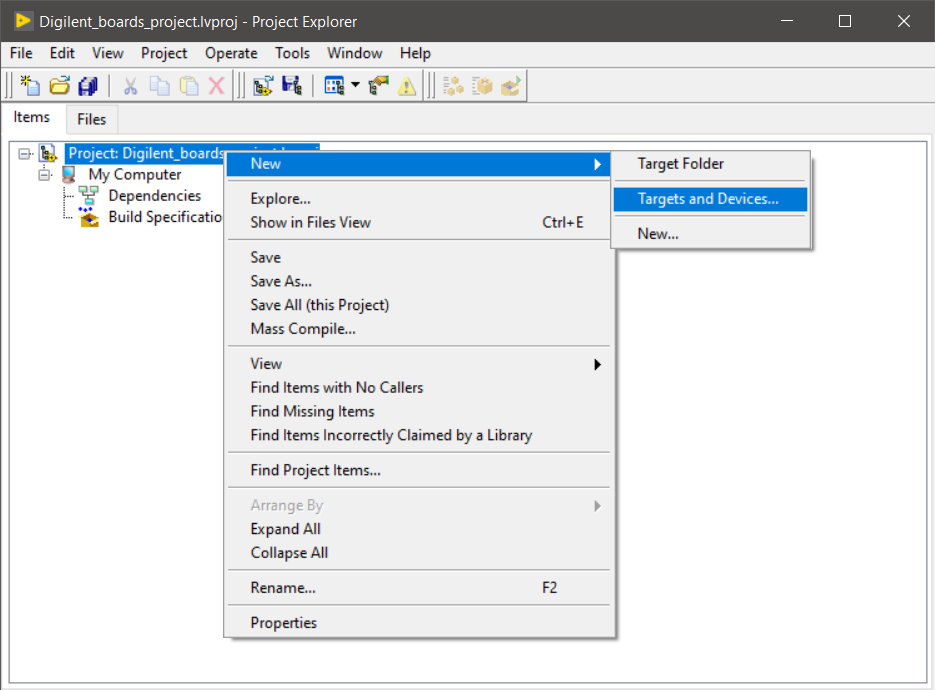Screen dimensions: 935x690
Task: Click the Filter View toolbar icon
Action: 335,86
